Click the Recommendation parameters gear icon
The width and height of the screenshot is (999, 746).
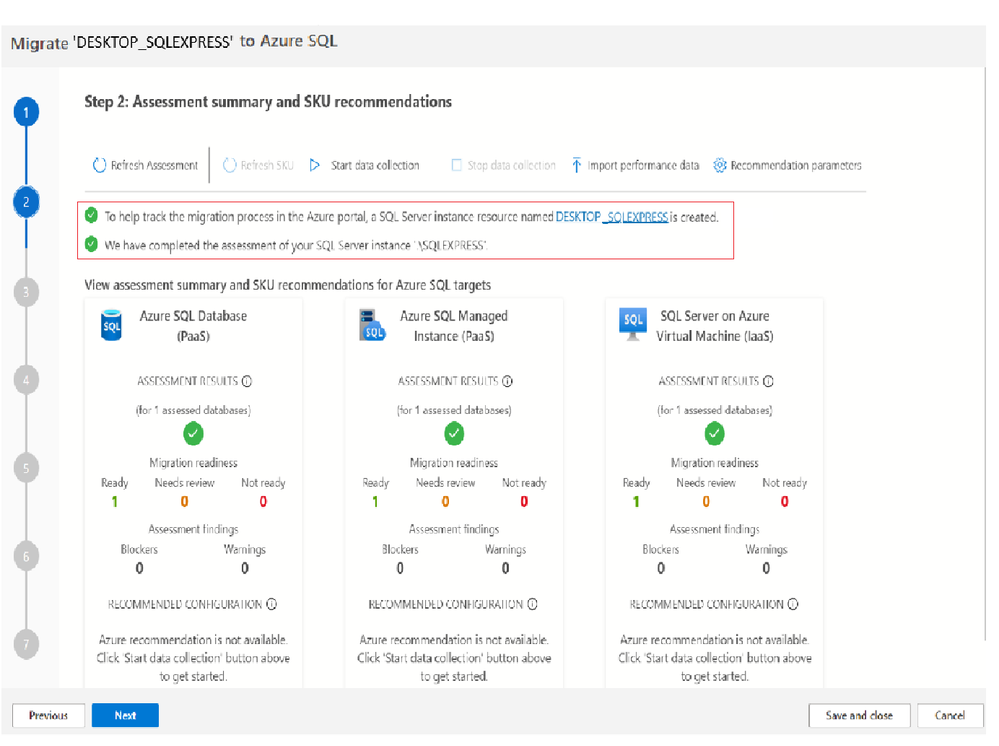pyautogui.click(x=720, y=166)
